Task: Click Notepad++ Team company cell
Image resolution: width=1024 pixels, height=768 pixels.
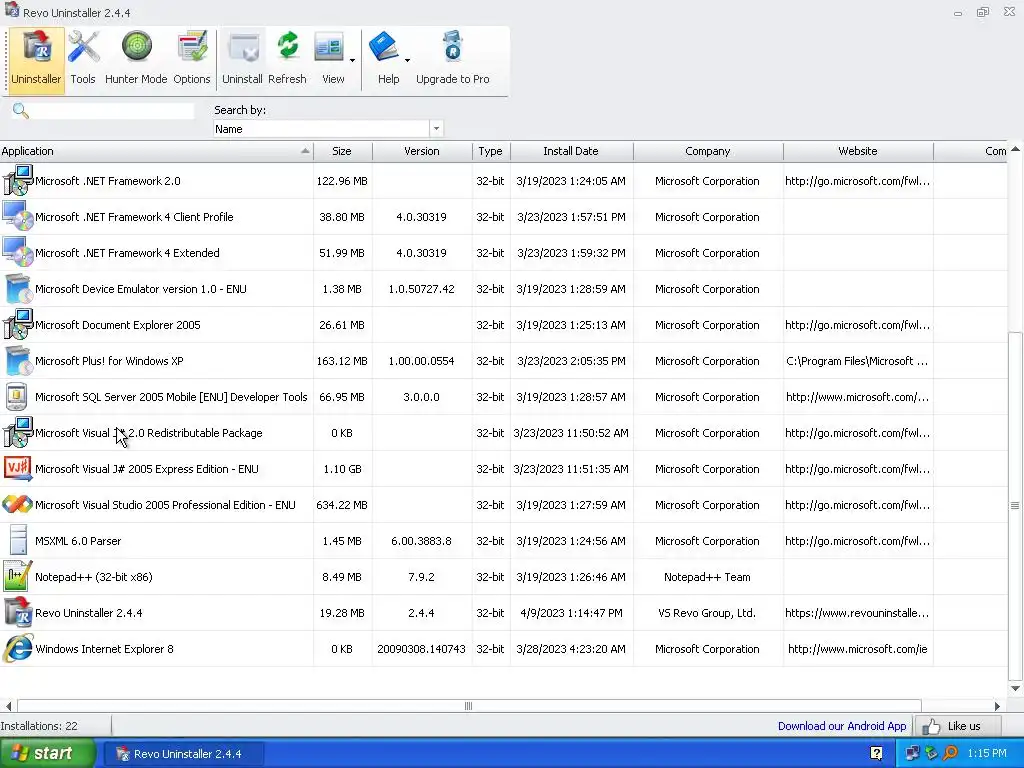Action: tap(707, 577)
